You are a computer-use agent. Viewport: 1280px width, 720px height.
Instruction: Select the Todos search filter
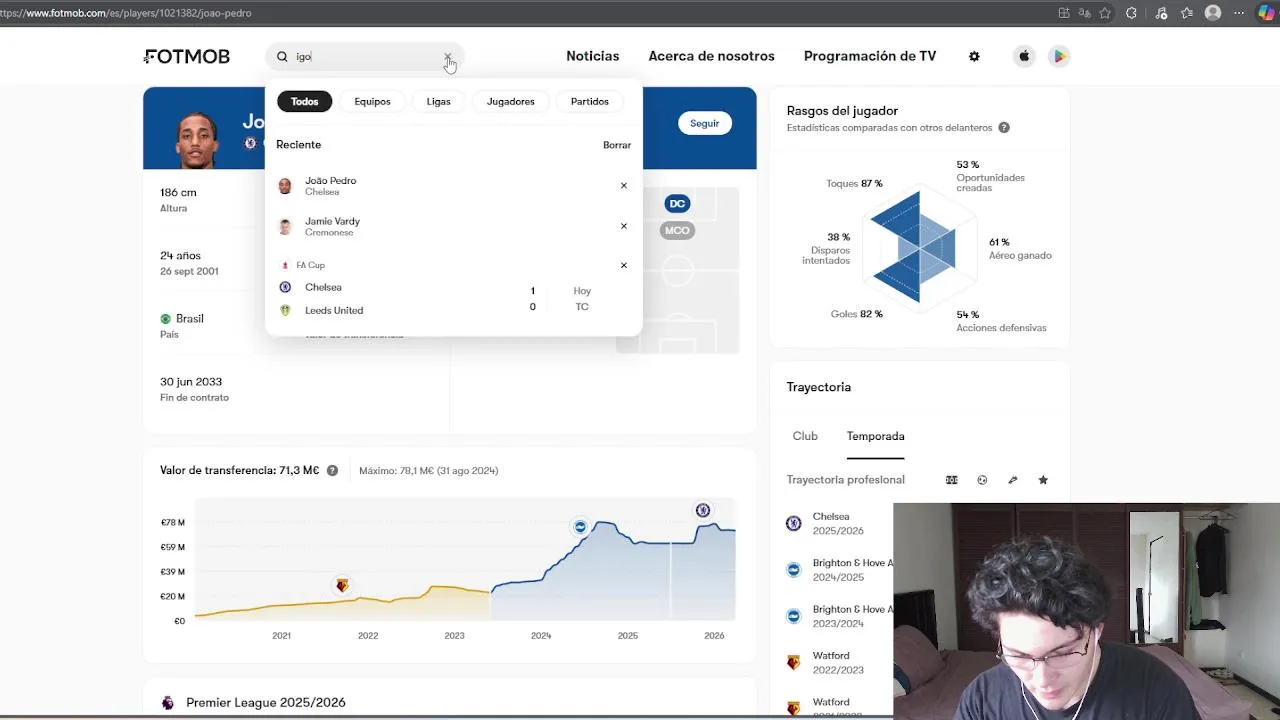click(304, 101)
